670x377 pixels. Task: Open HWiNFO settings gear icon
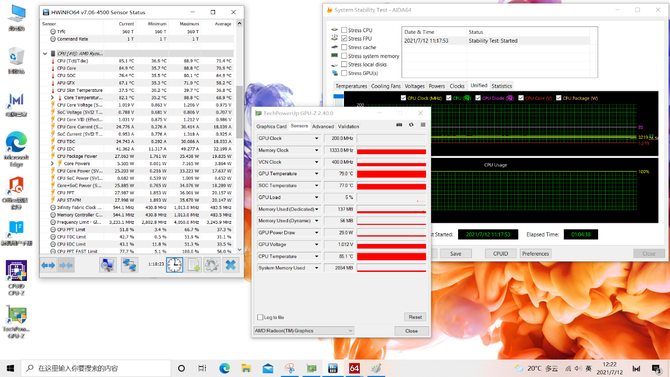coord(212,265)
